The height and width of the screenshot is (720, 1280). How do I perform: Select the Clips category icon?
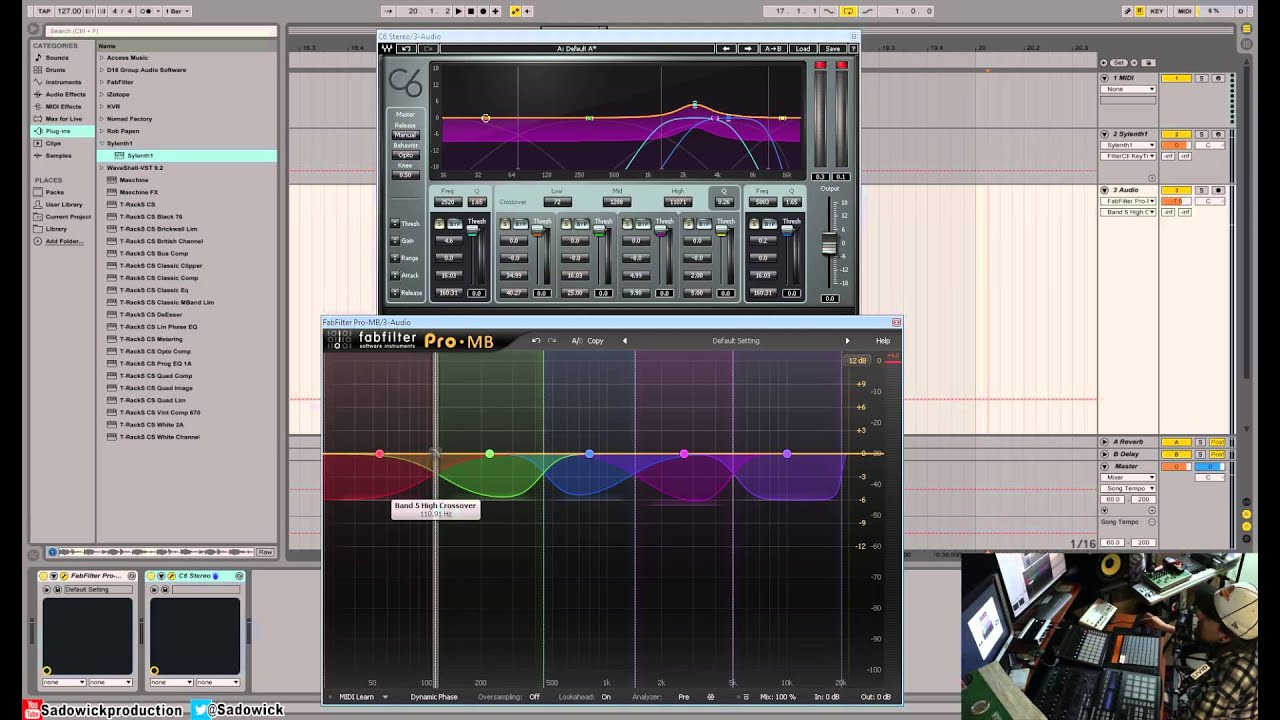point(38,143)
